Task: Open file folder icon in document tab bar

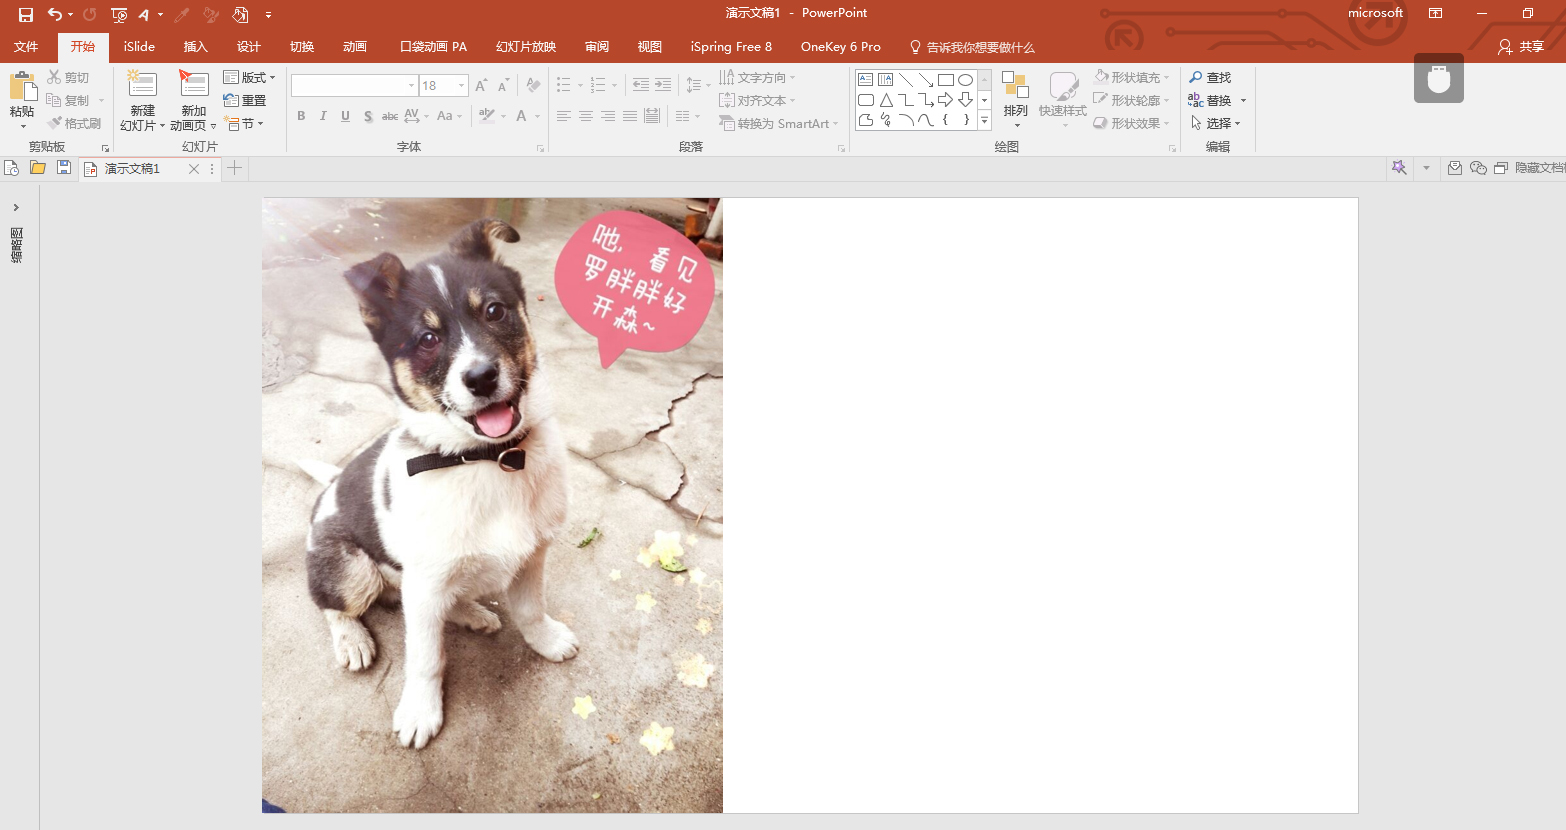Action: point(38,168)
